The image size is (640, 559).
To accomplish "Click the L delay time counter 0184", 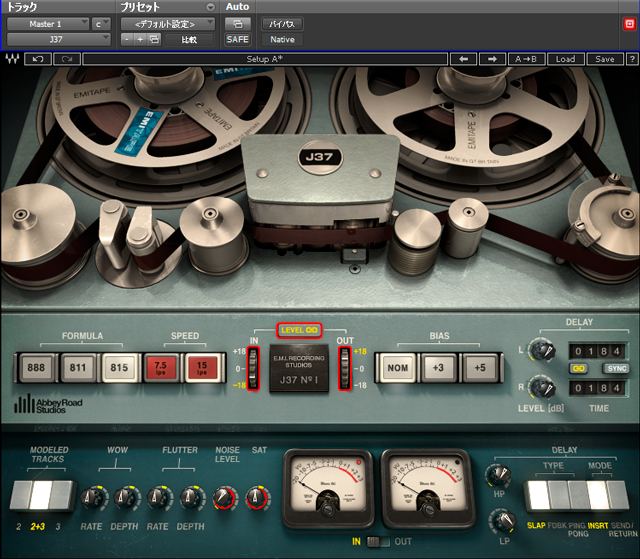I will tap(597, 351).
